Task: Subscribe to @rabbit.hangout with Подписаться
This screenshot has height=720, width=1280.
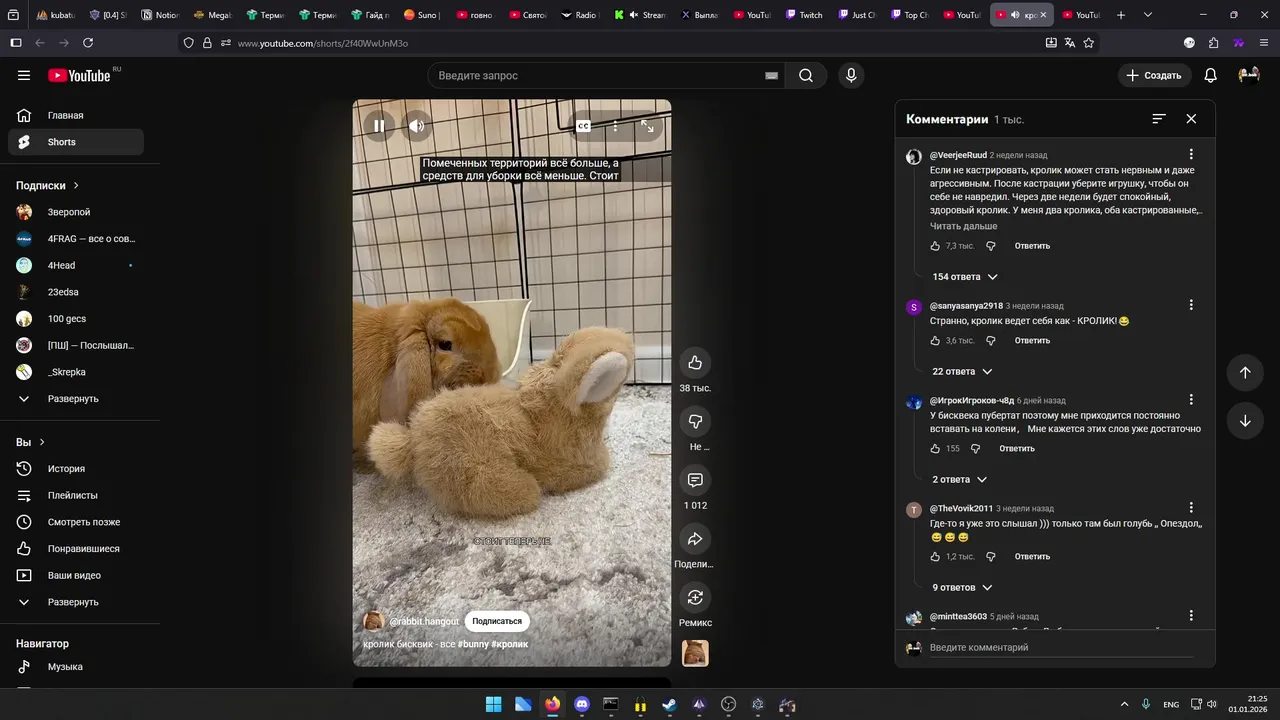Action: (497, 621)
